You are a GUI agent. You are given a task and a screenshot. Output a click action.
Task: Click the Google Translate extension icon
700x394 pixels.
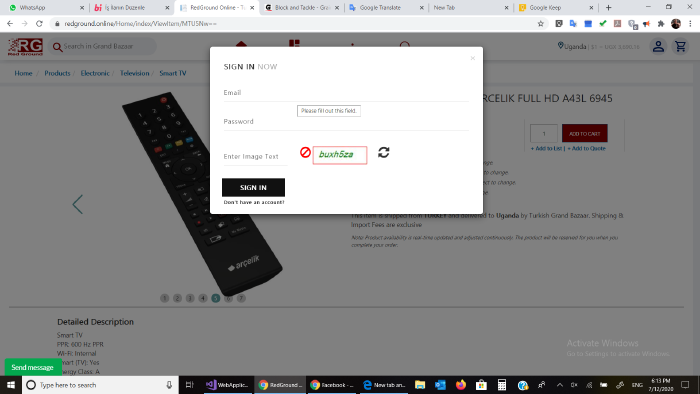point(573,24)
